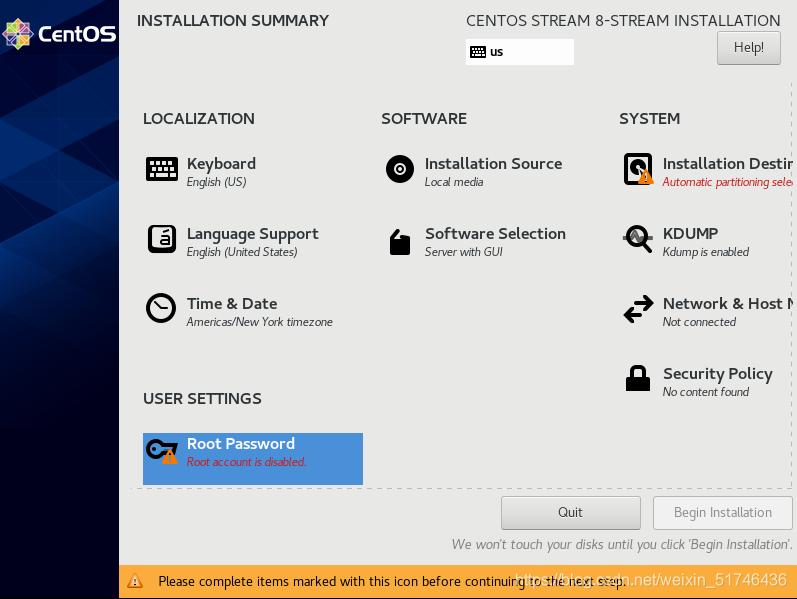Open Installation Source settings
This screenshot has width=797, height=599.
493,164
